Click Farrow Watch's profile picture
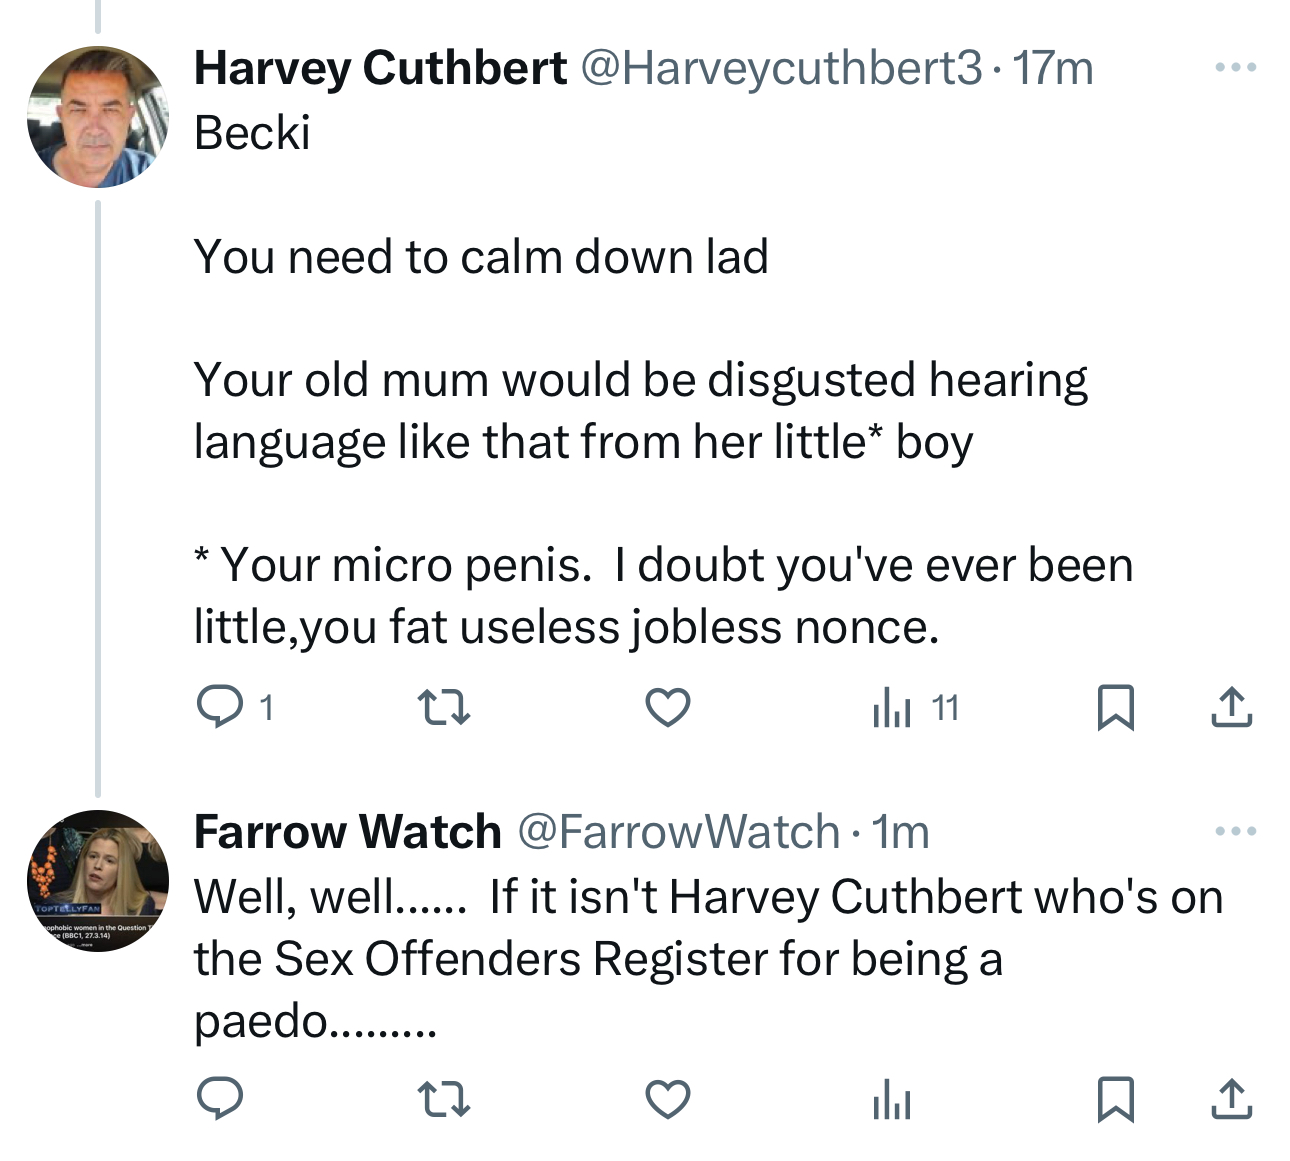Image resolution: width=1290 pixels, height=1161 pixels. (x=97, y=880)
